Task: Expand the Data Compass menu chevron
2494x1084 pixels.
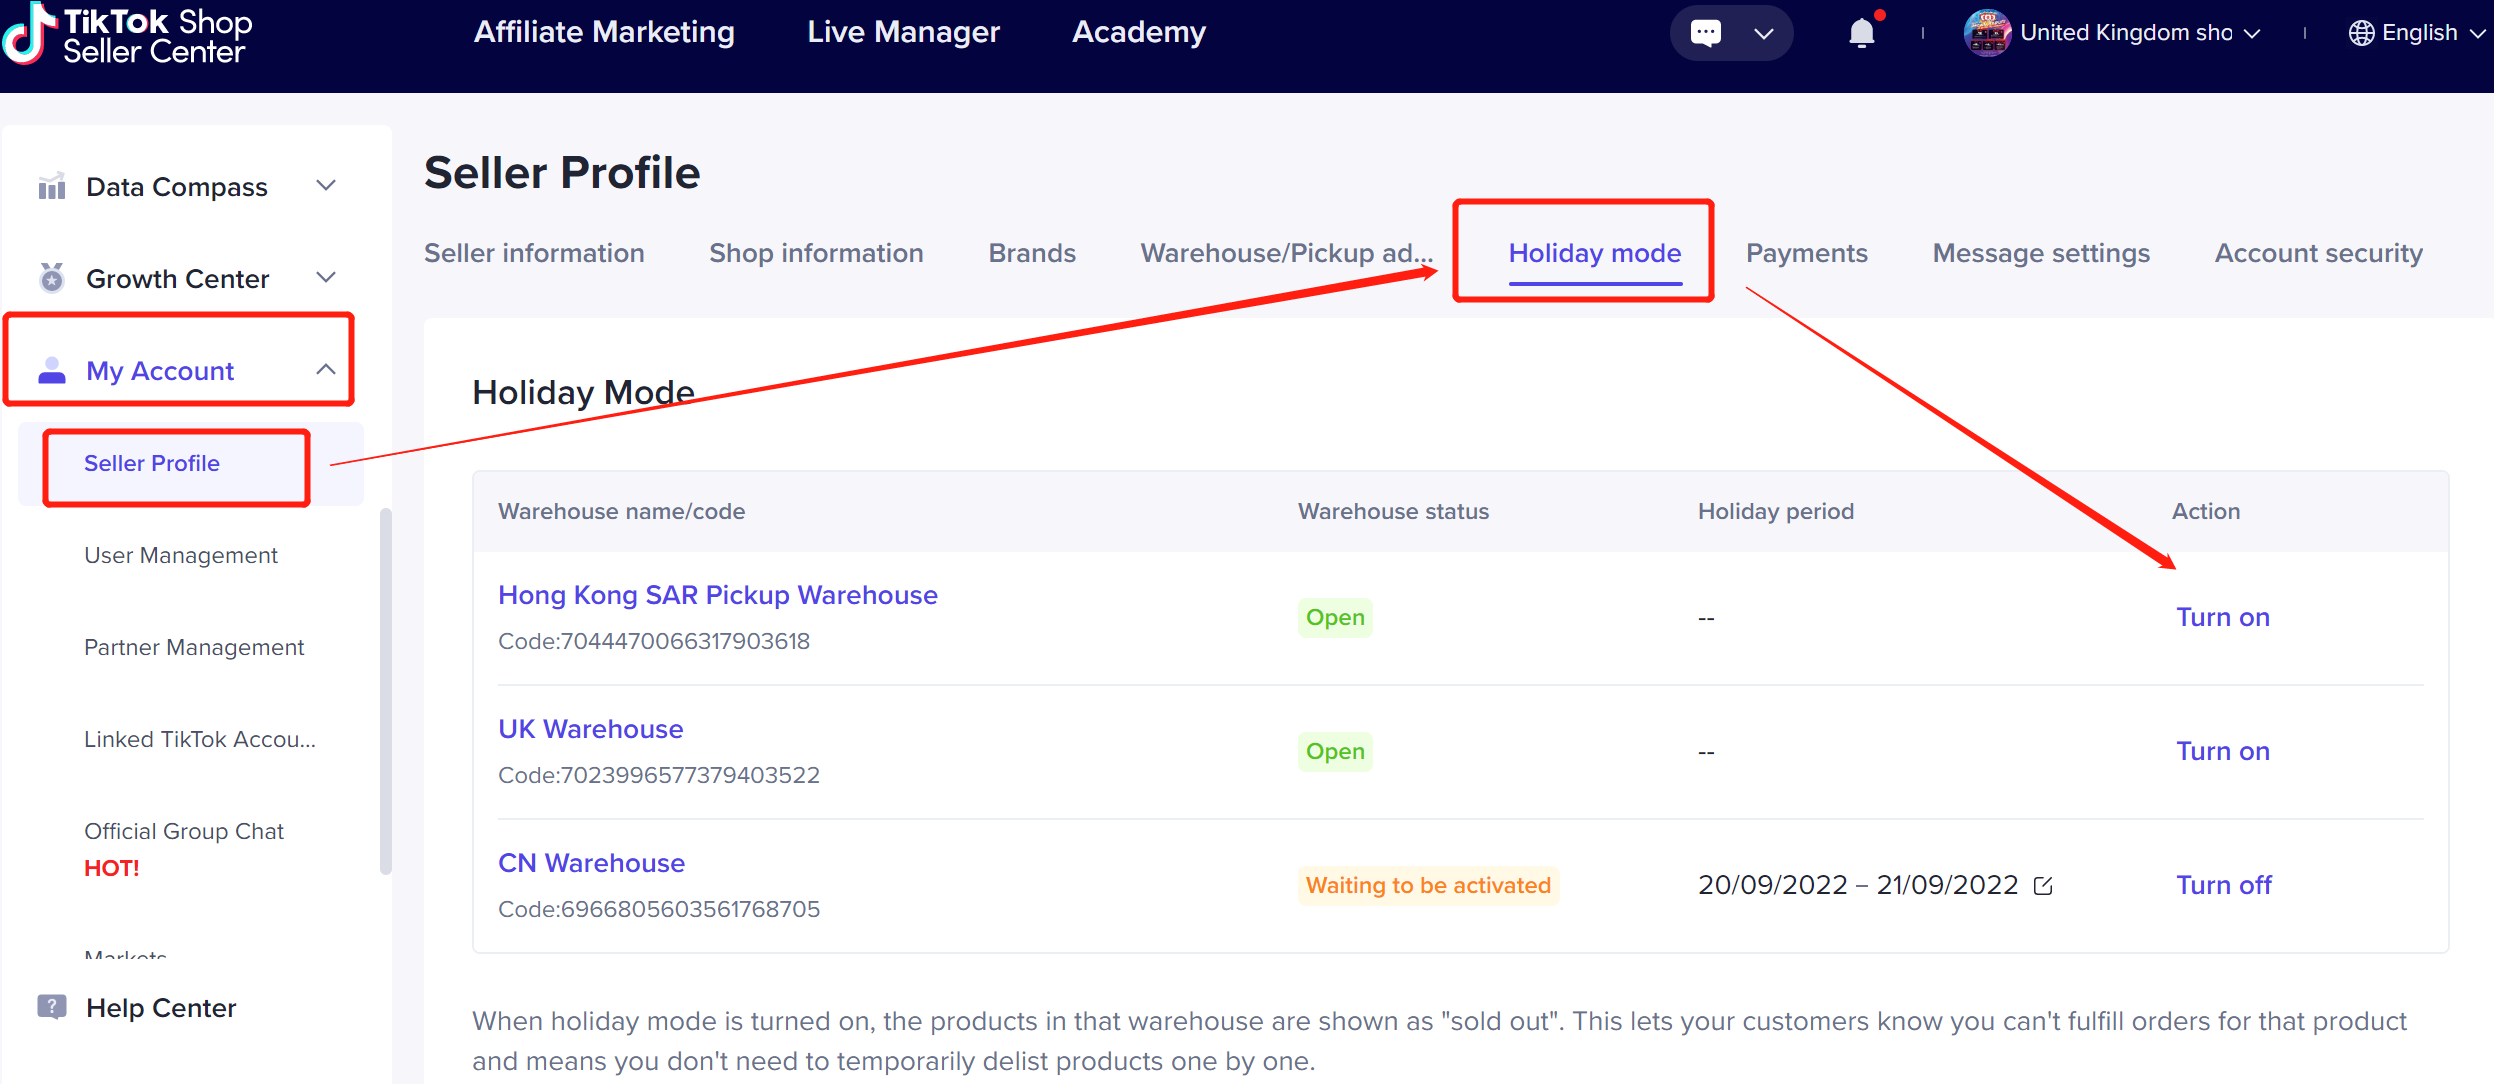Action: point(326,186)
